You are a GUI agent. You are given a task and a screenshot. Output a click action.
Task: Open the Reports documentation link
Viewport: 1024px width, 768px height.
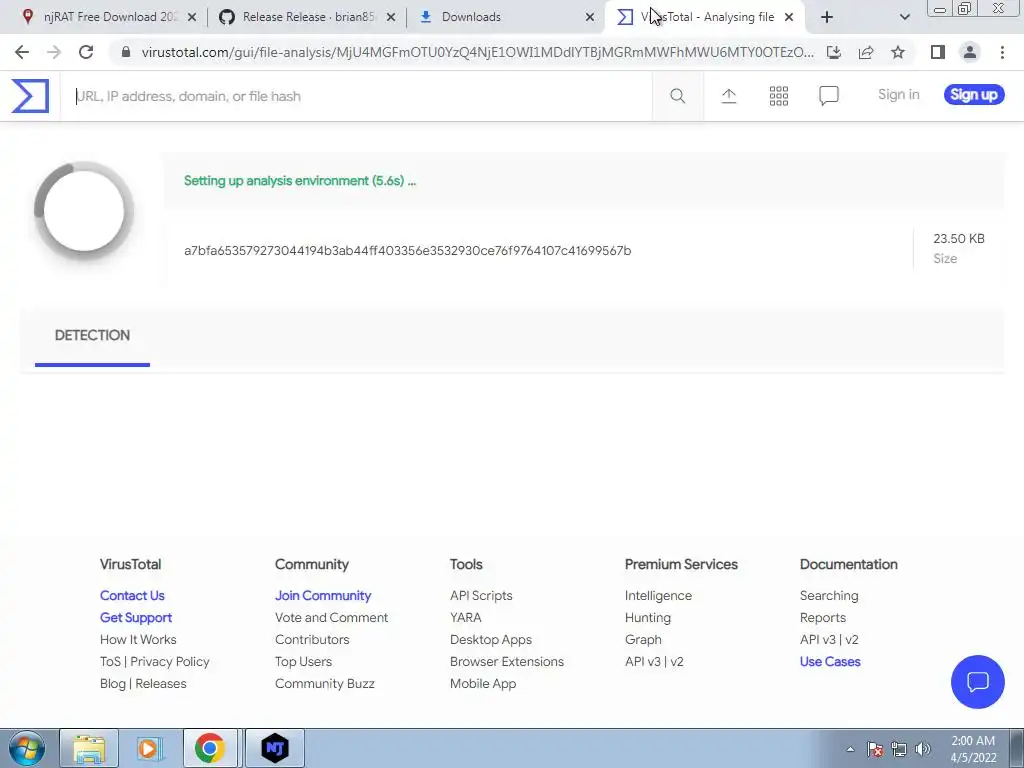point(822,618)
